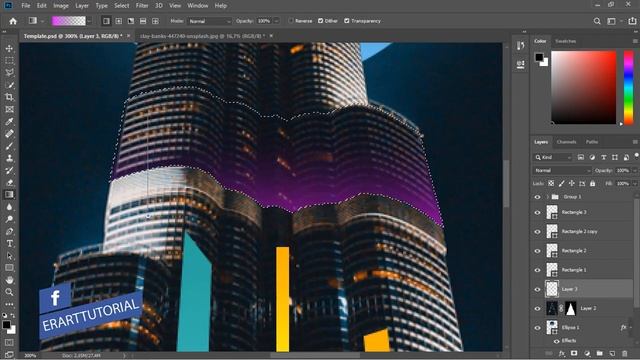Choose the Radial Gradient style button
Viewport: 640px width, 360px height.
pos(118,21)
